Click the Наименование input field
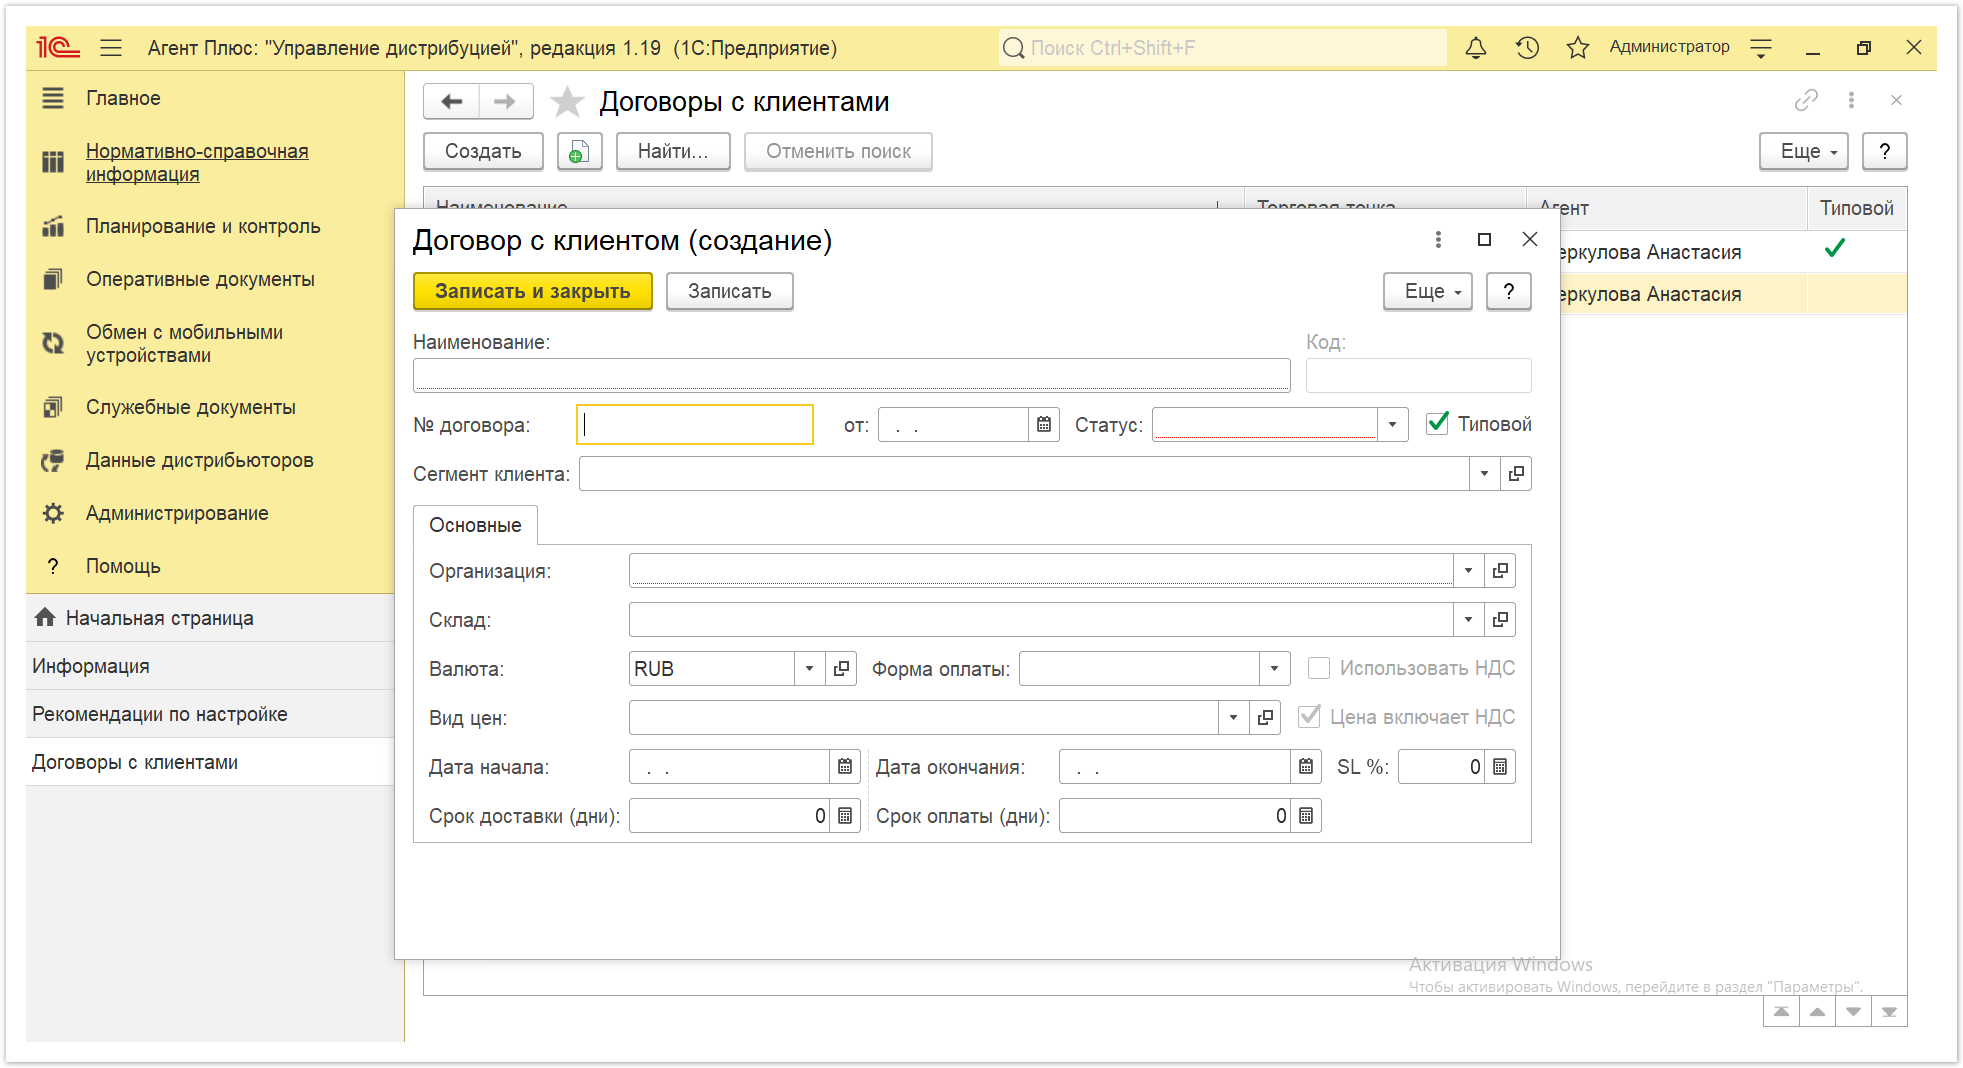This screenshot has width=1963, height=1068. click(x=852, y=375)
